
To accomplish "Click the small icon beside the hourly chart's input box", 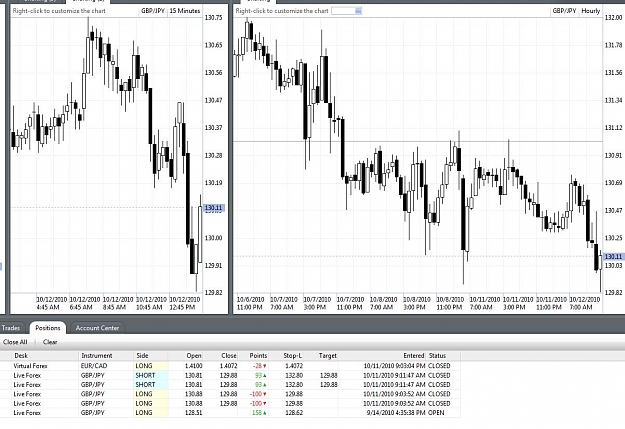I will 358,11.
